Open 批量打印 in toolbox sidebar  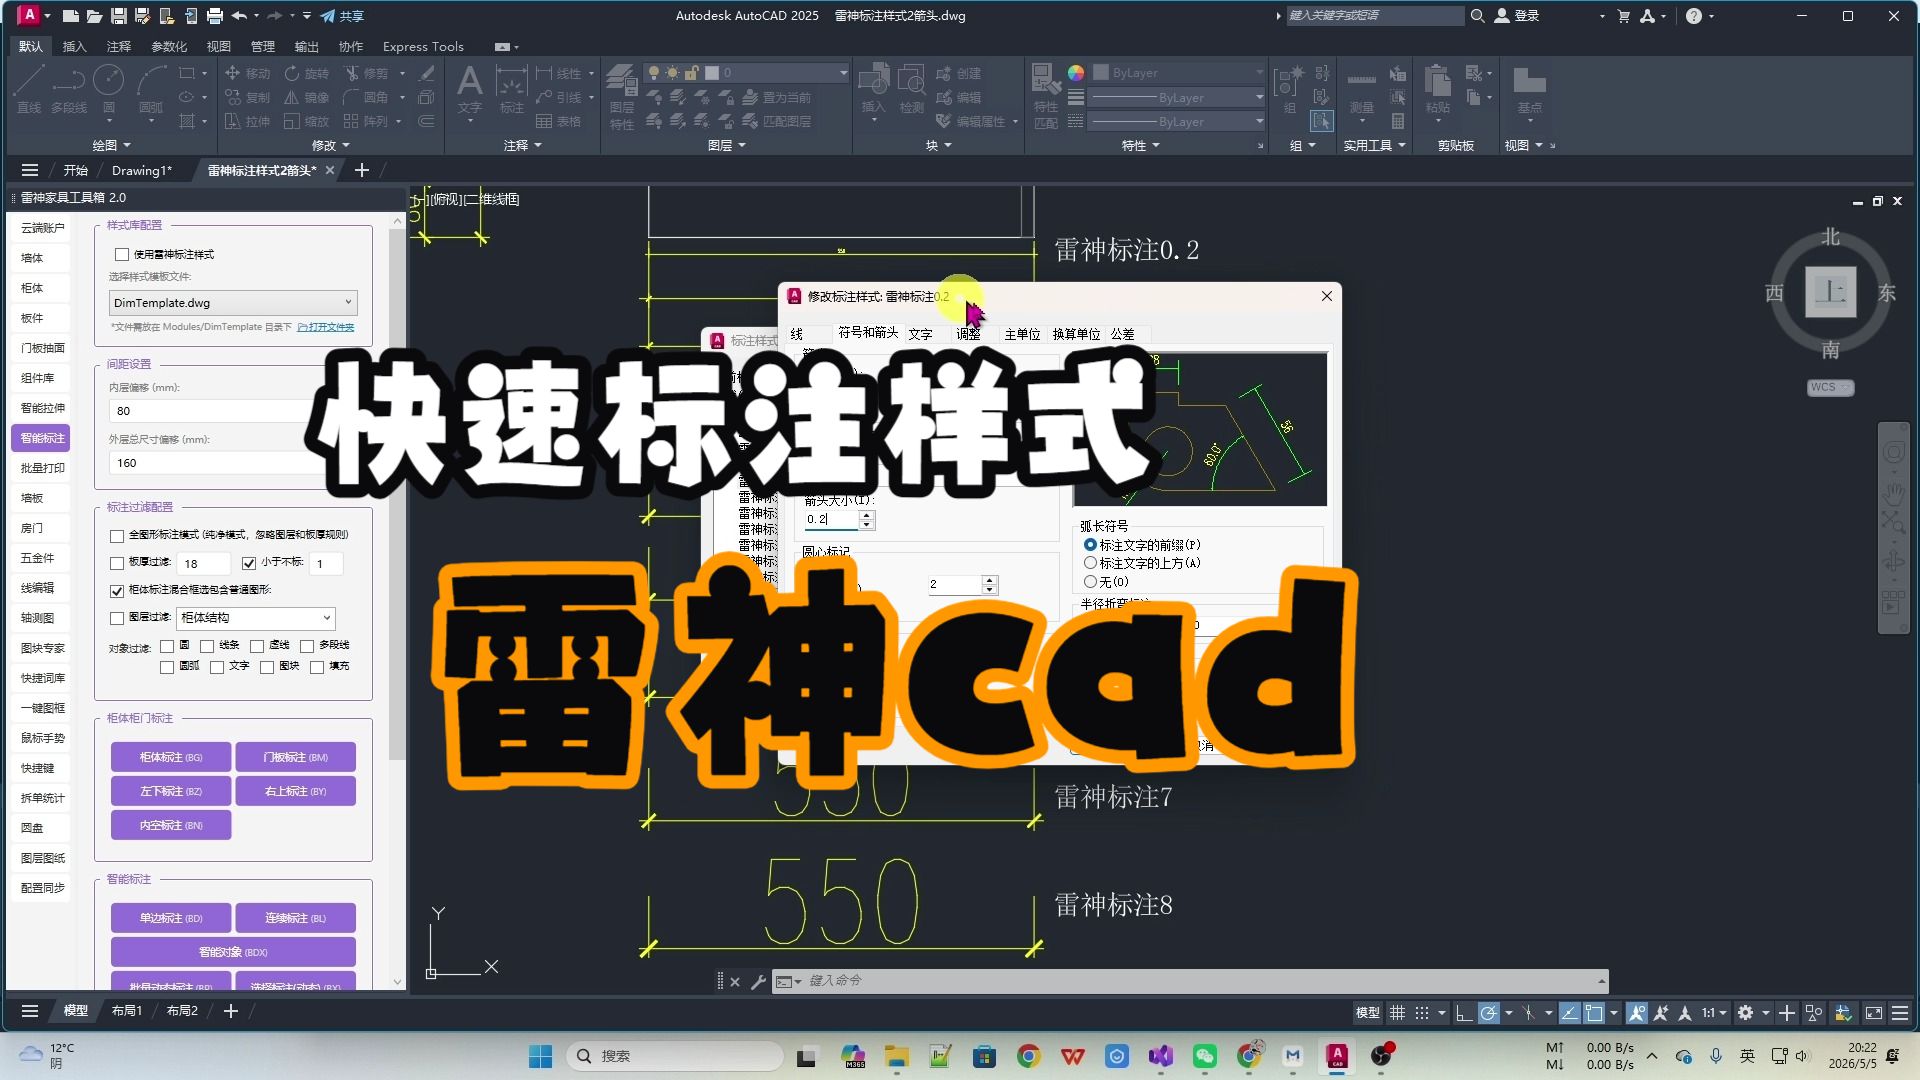[x=42, y=468]
